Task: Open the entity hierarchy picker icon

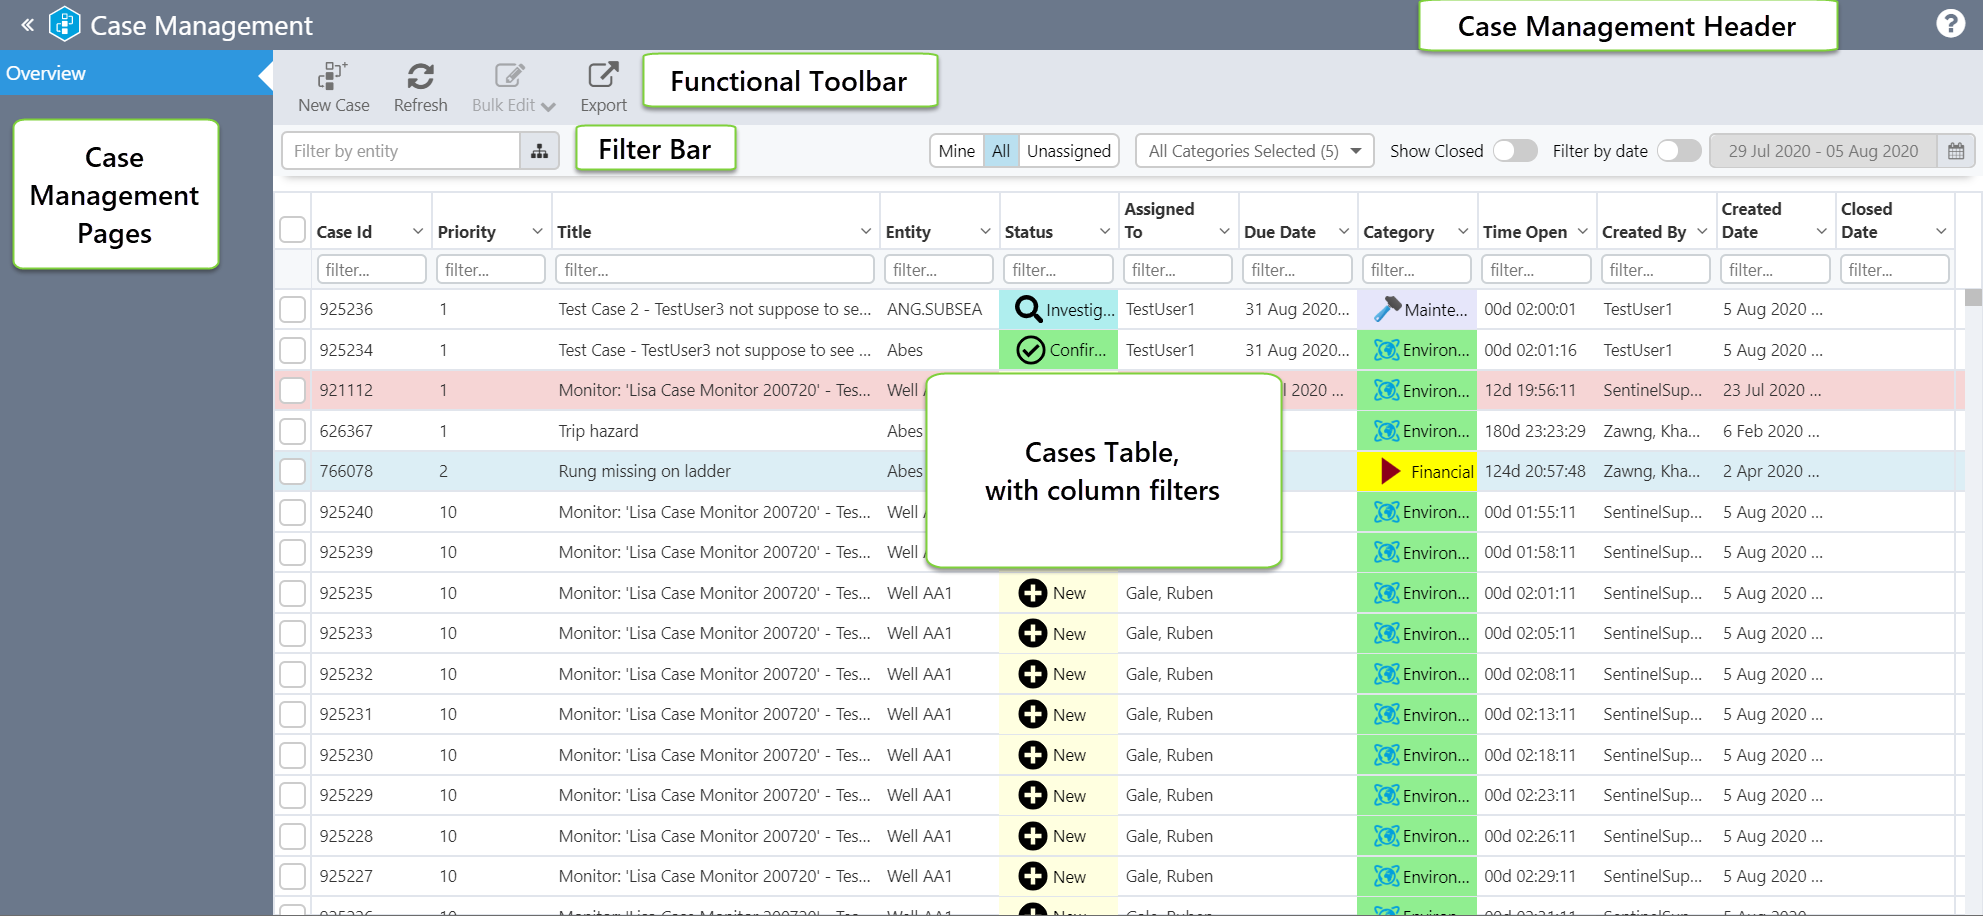Action: [x=539, y=151]
